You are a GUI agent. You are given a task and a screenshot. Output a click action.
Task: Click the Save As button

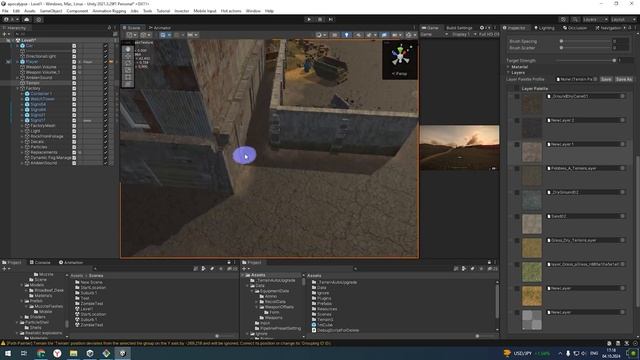coord(624,79)
